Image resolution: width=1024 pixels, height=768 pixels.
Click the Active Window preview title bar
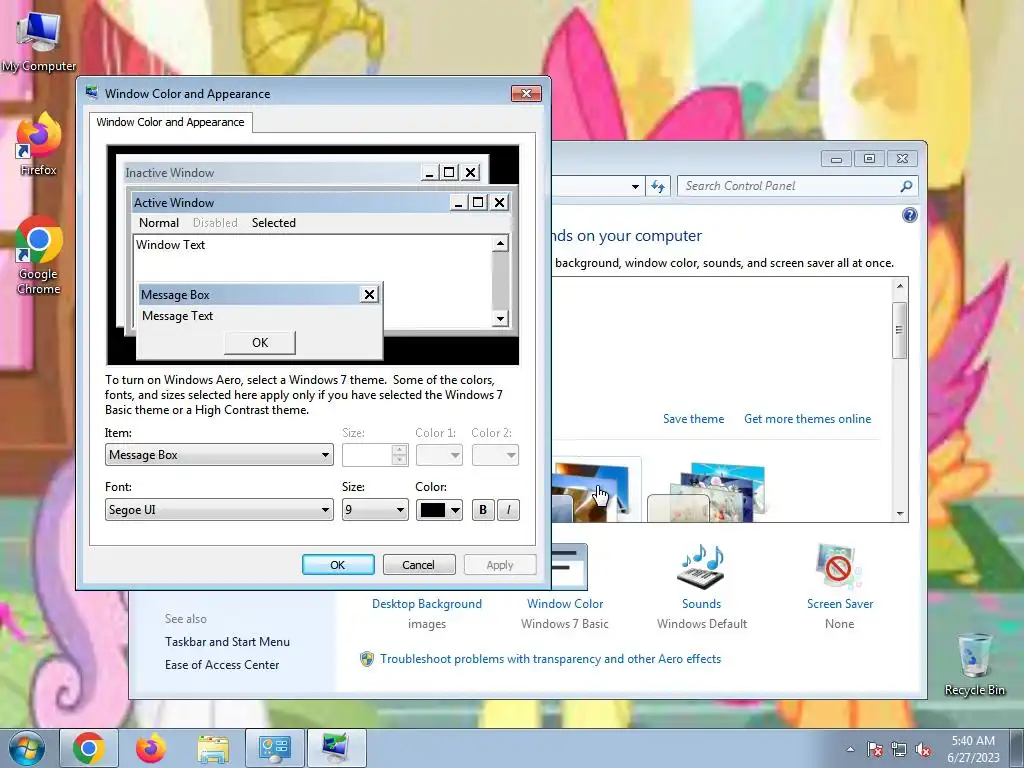(x=290, y=202)
